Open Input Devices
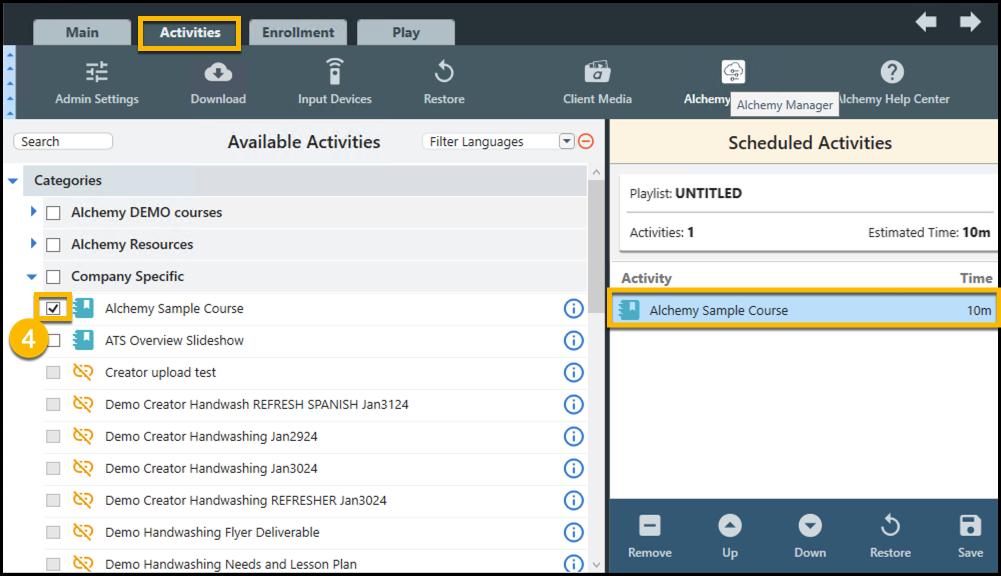Screen dimensions: 1001x576 335,83
